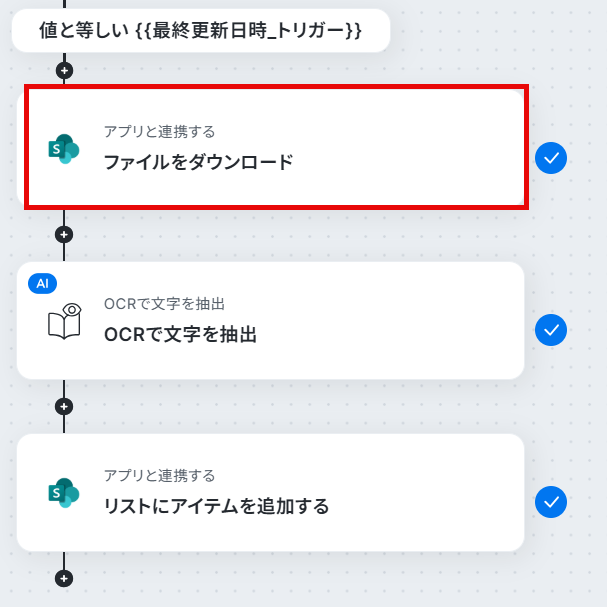Click アプリと連携する label in list-item card
Screen dimensions: 607x607
[x=159, y=475]
